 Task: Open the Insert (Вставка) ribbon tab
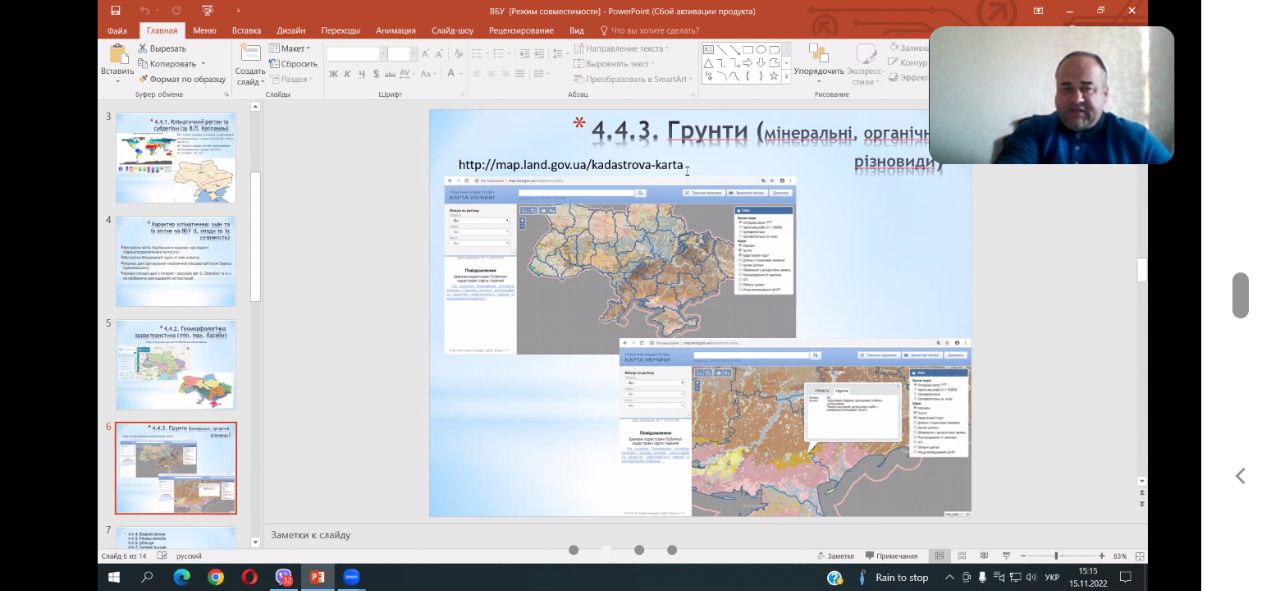(246, 30)
